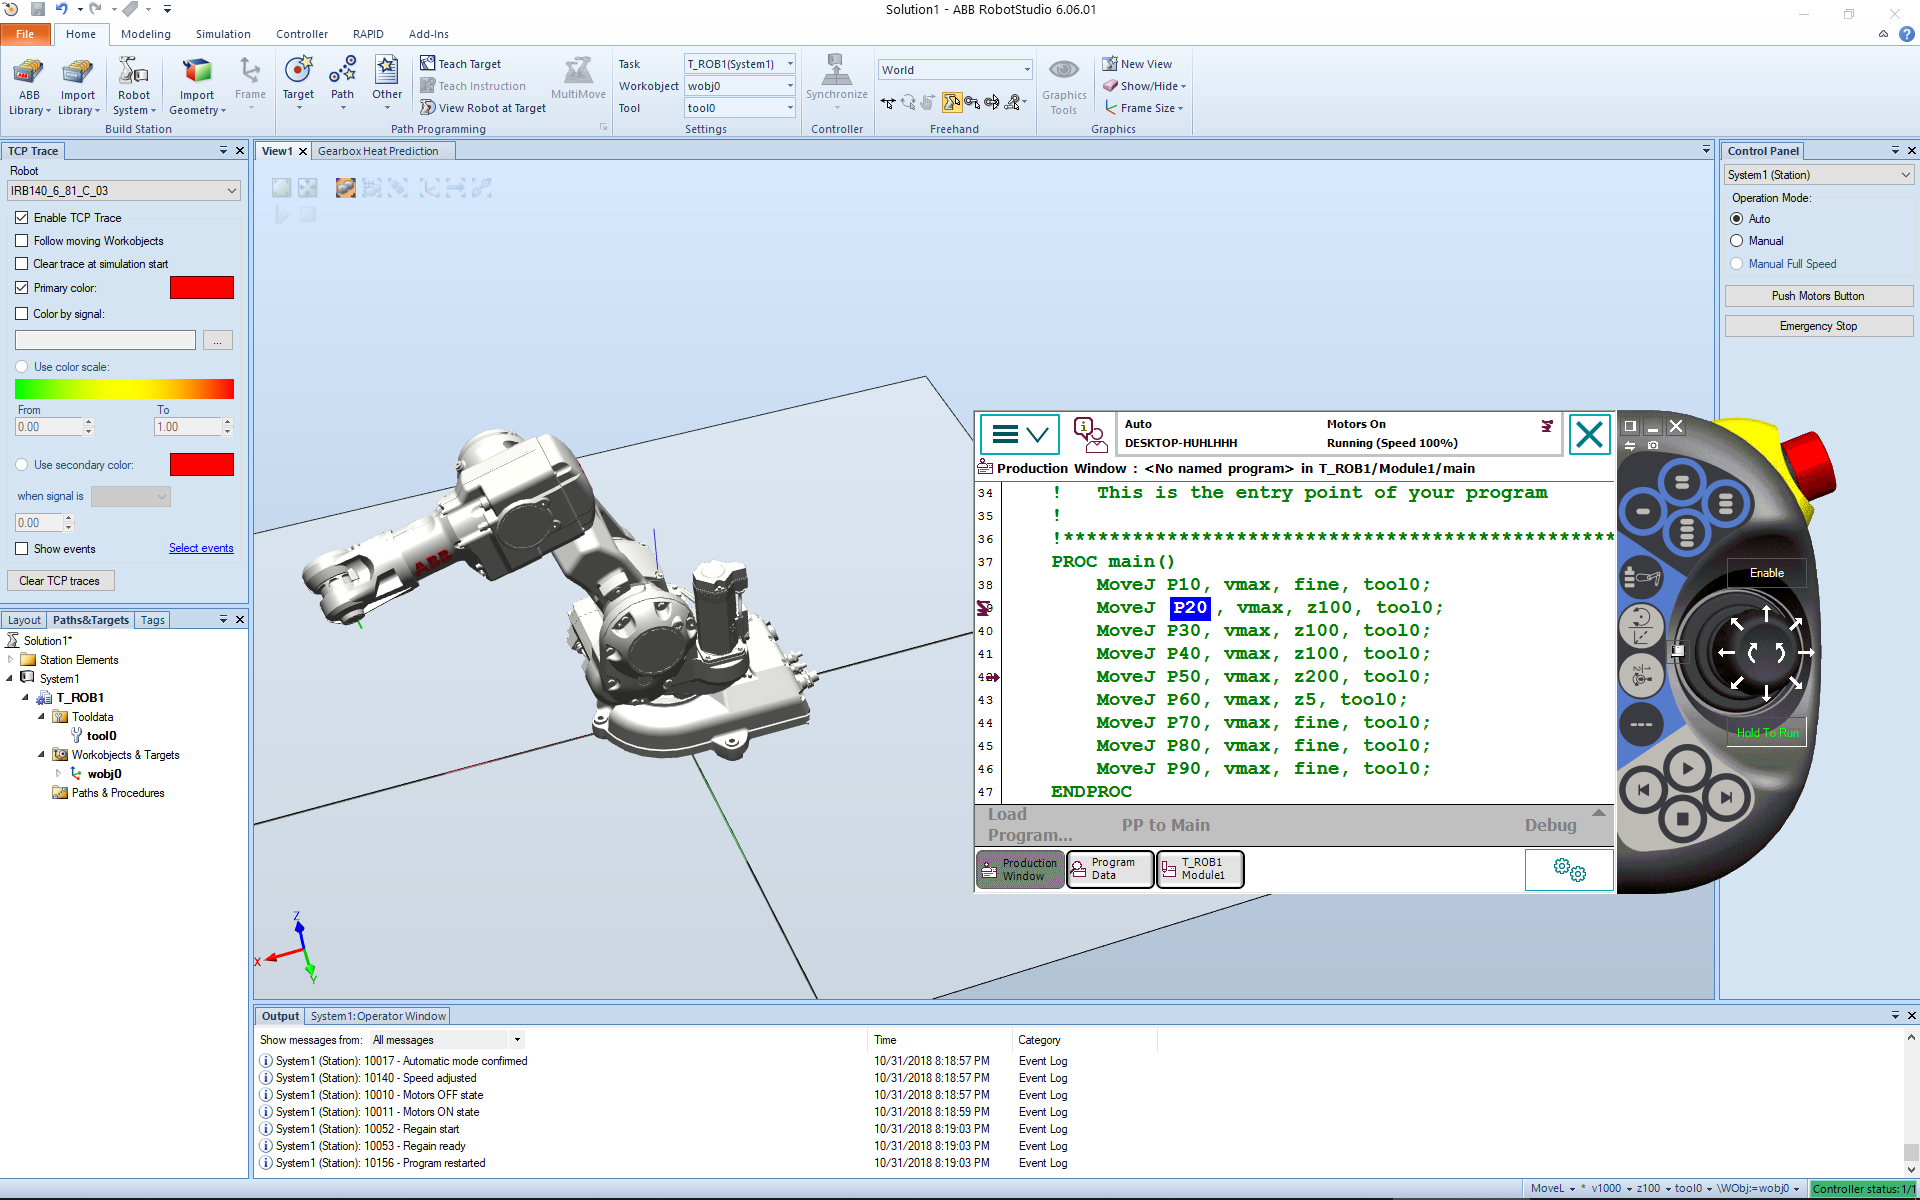
Task: Open the World reference frame dropdown
Action: click(x=954, y=69)
